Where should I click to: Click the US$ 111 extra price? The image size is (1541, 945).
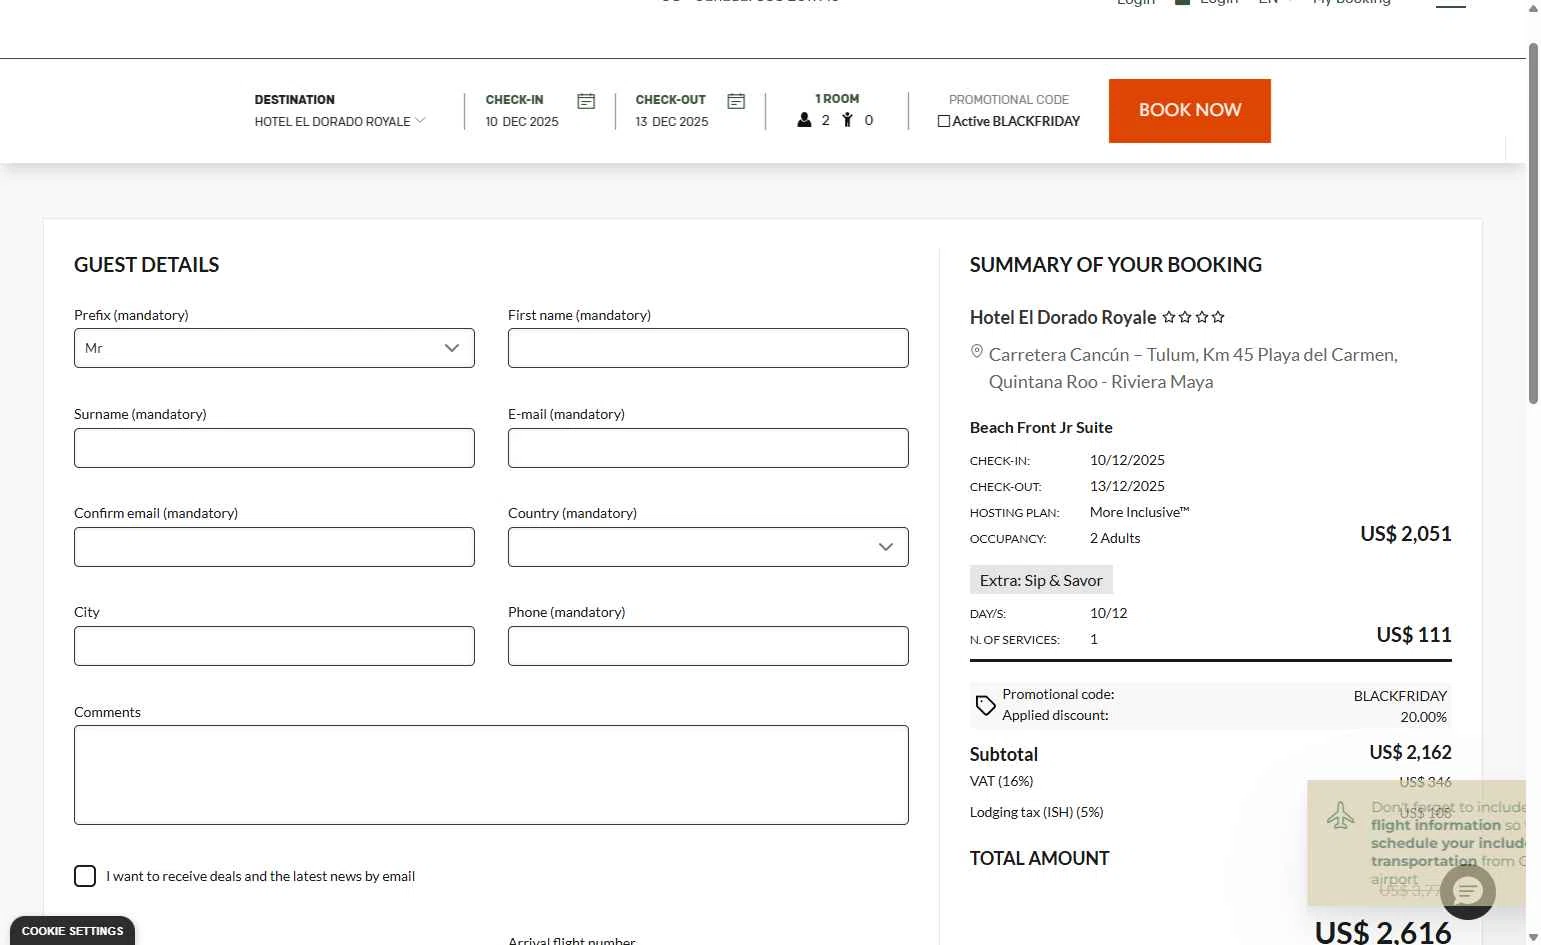point(1414,635)
